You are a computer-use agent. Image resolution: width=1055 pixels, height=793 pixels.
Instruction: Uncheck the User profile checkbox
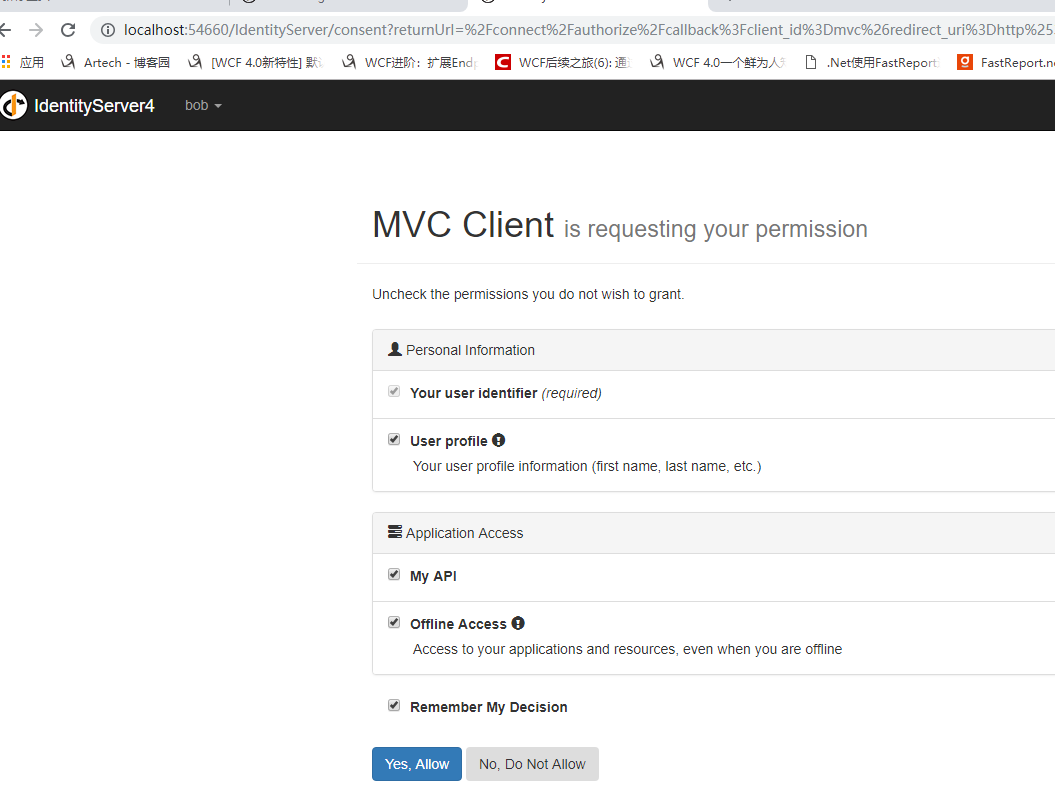pyautogui.click(x=394, y=439)
